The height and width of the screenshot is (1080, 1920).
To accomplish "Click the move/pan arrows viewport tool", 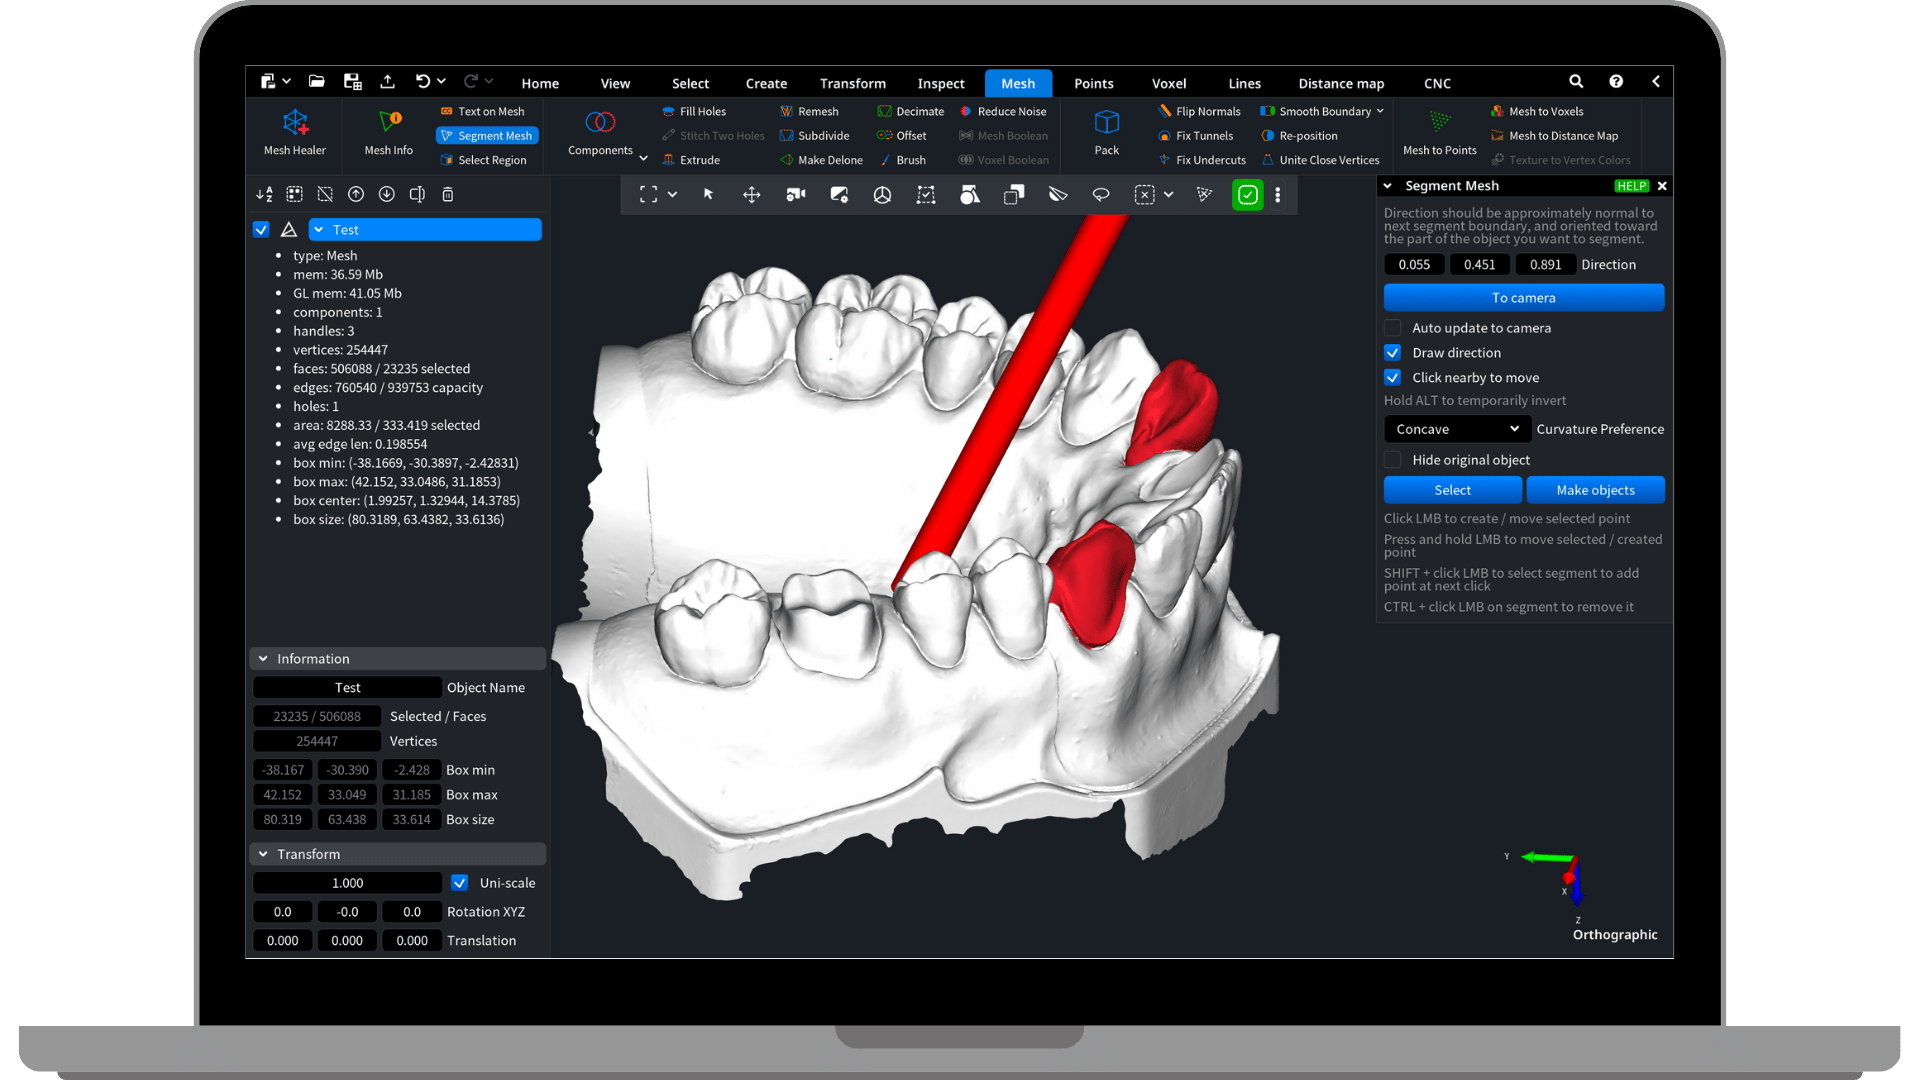I will tap(751, 195).
